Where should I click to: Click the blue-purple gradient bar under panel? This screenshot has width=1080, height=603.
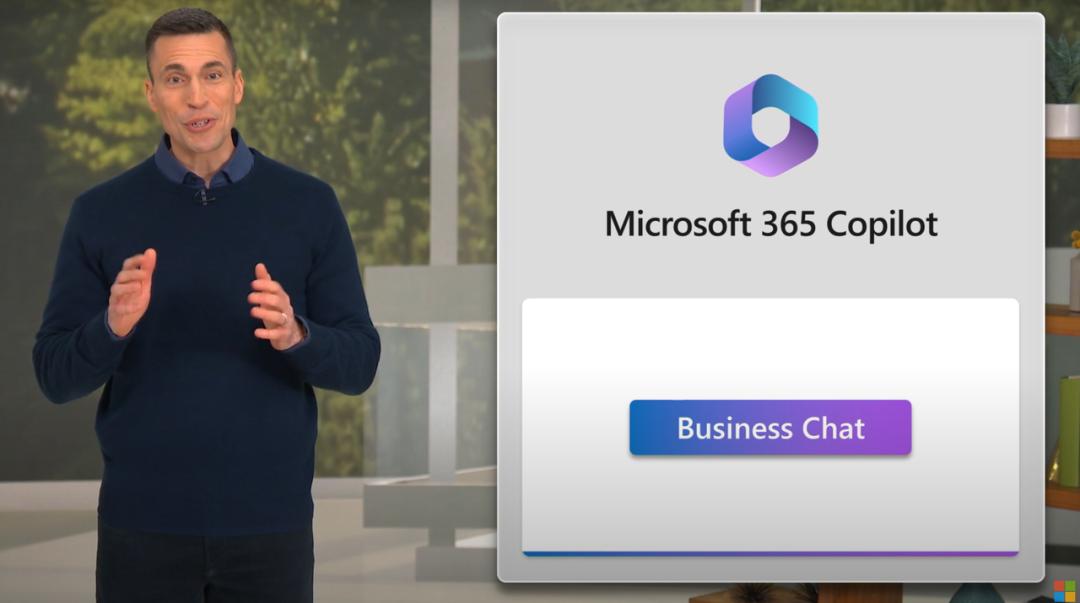770,553
